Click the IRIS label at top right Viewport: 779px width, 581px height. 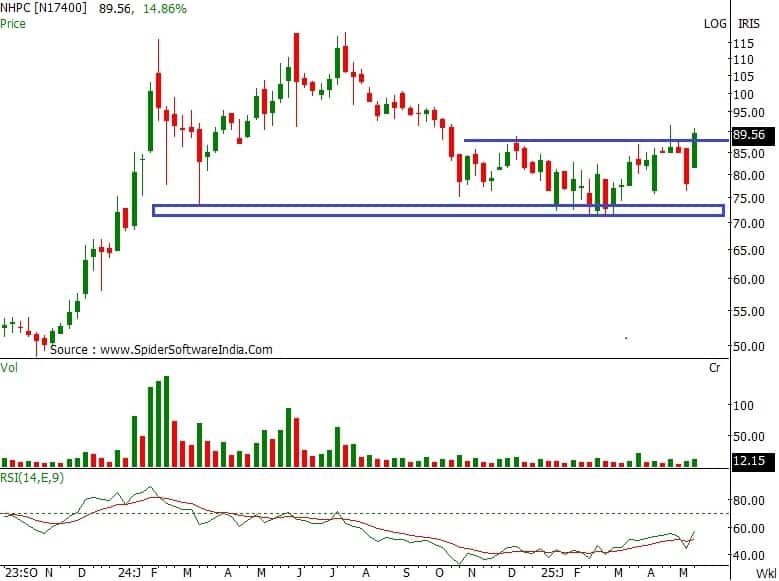(x=750, y=22)
